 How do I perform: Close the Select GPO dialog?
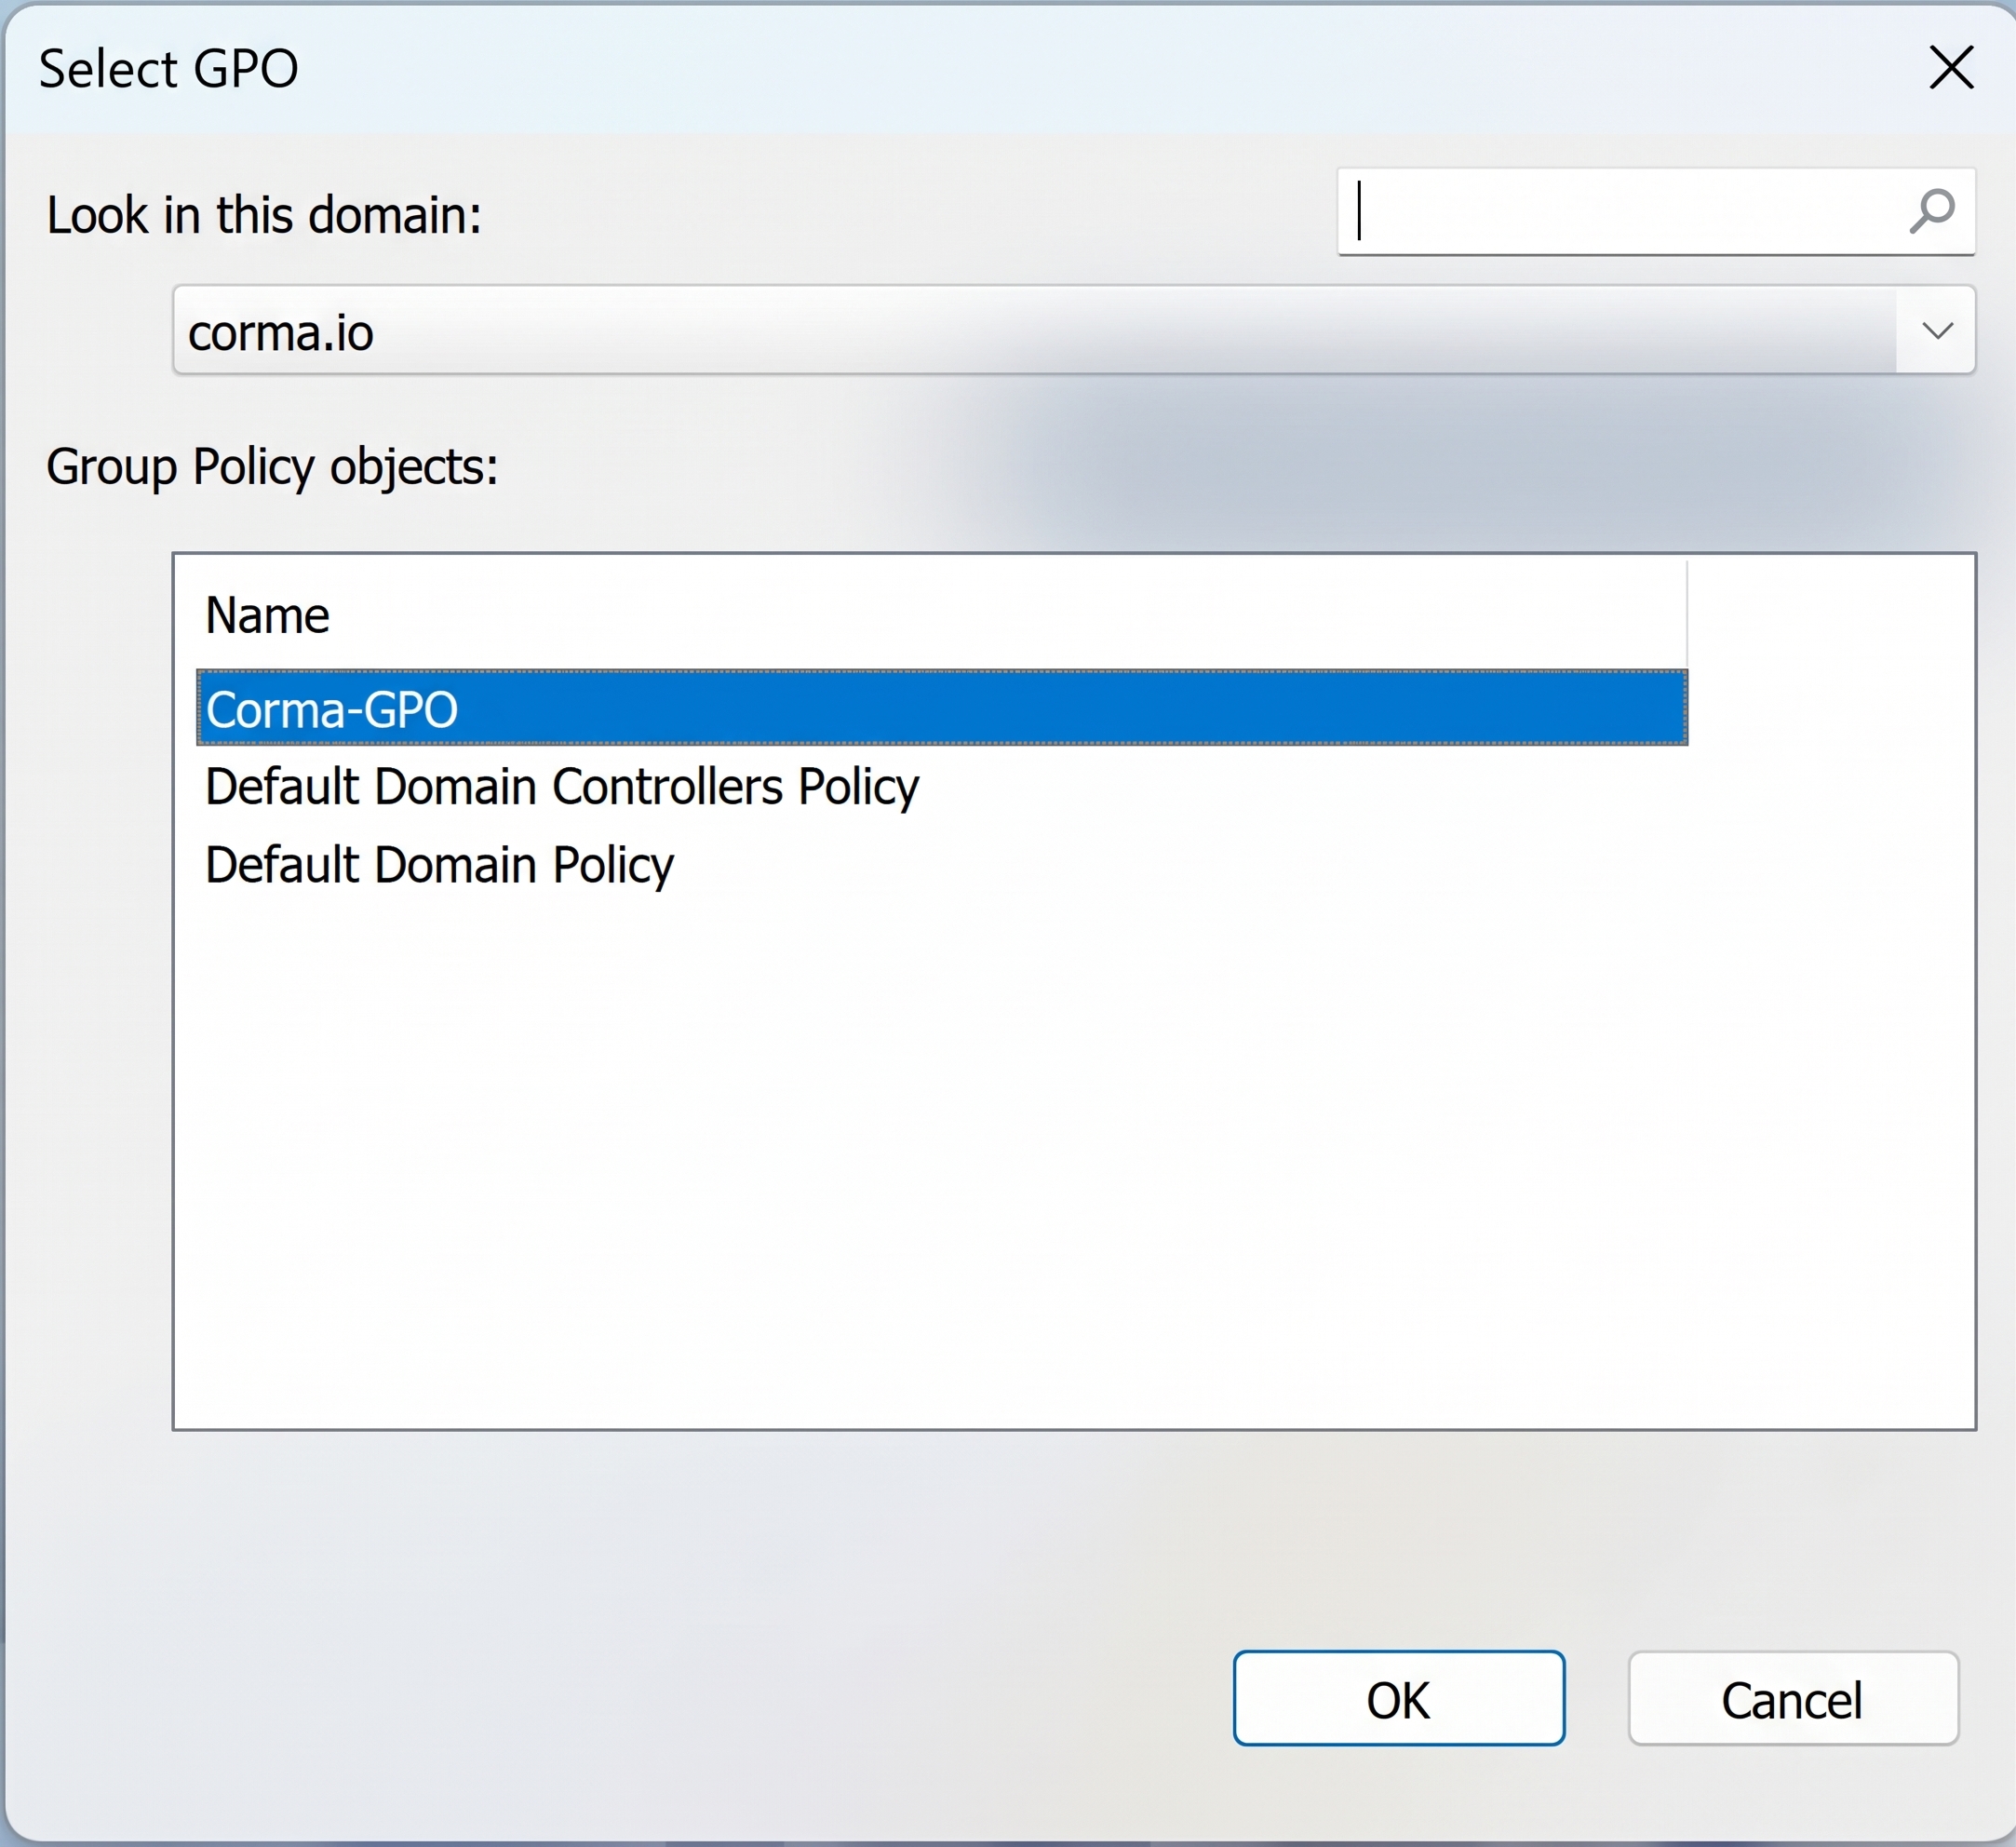pos(1951,68)
